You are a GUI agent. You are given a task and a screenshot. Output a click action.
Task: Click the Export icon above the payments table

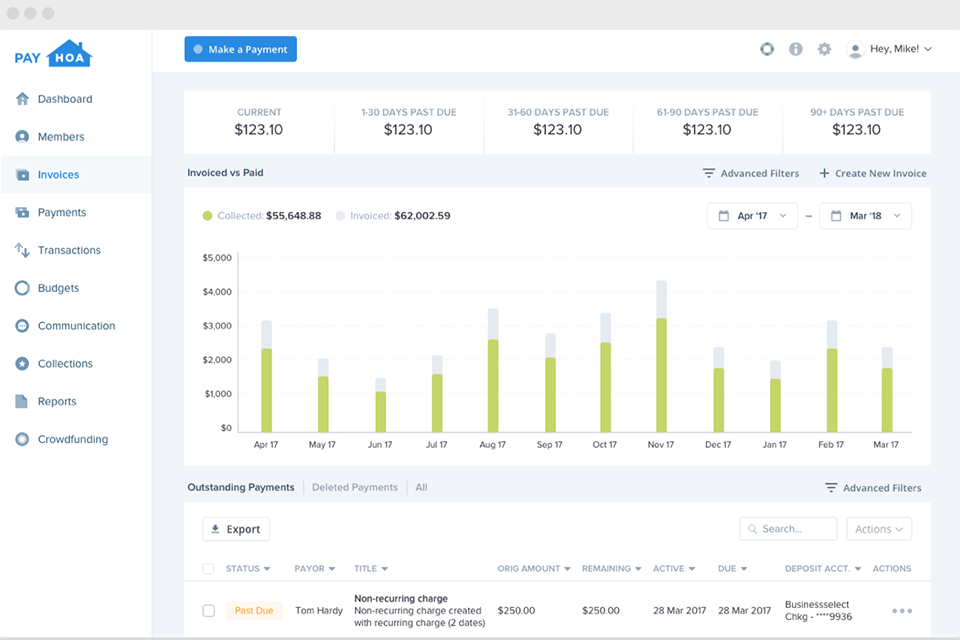click(216, 528)
